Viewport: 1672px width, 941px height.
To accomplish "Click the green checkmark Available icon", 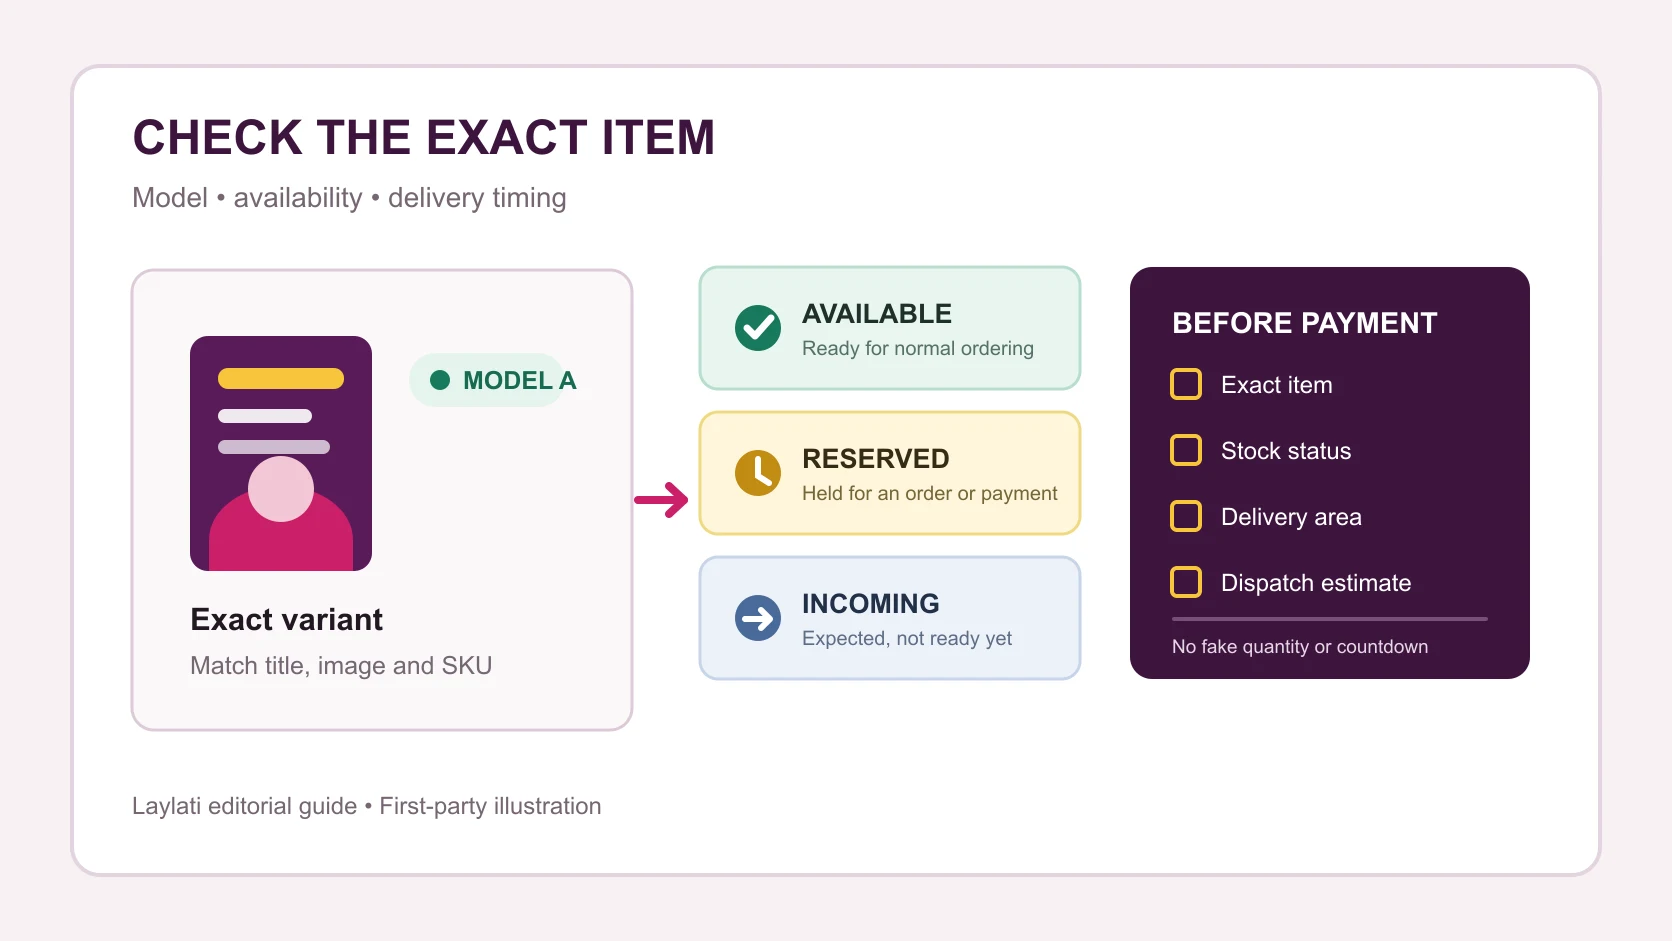I will (758, 328).
